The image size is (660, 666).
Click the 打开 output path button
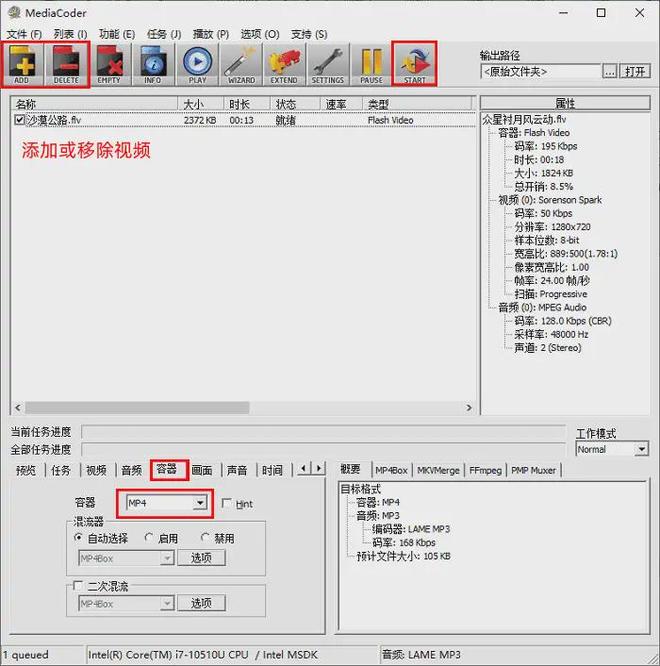pyautogui.click(x=635, y=71)
